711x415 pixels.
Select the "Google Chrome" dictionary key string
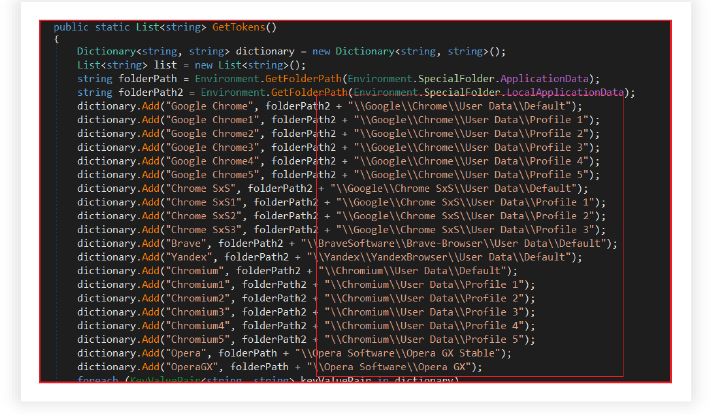209,106
